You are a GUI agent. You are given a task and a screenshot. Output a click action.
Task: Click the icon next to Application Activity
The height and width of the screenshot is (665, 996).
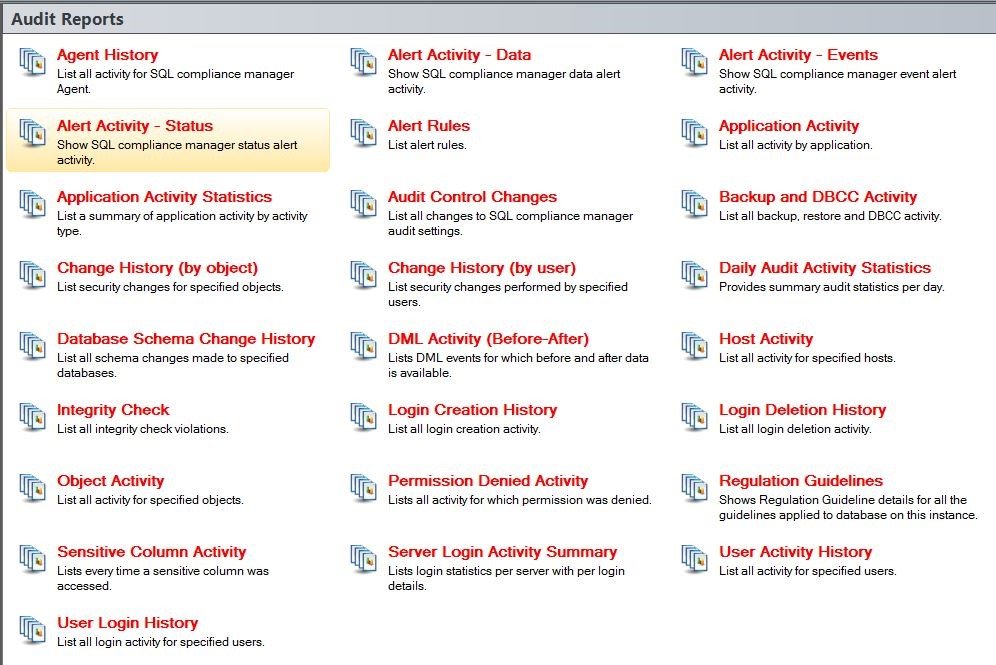694,133
